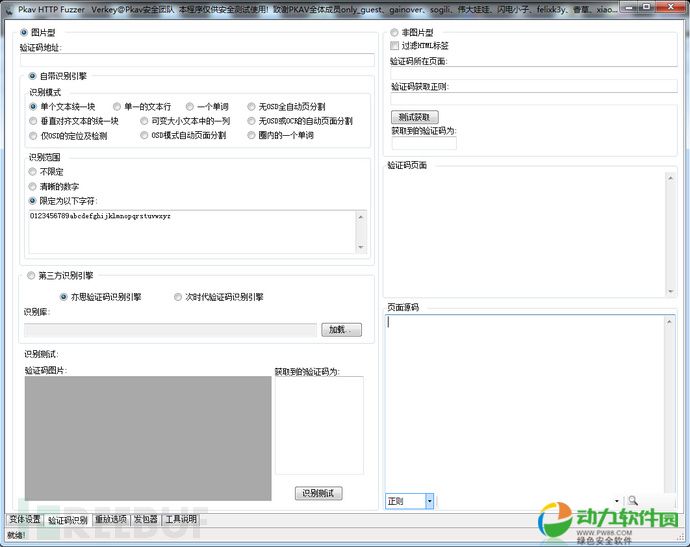Click the 页面源码 scrollbar down arrow
Screen dimensions: 690x547
tap(668, 483)
